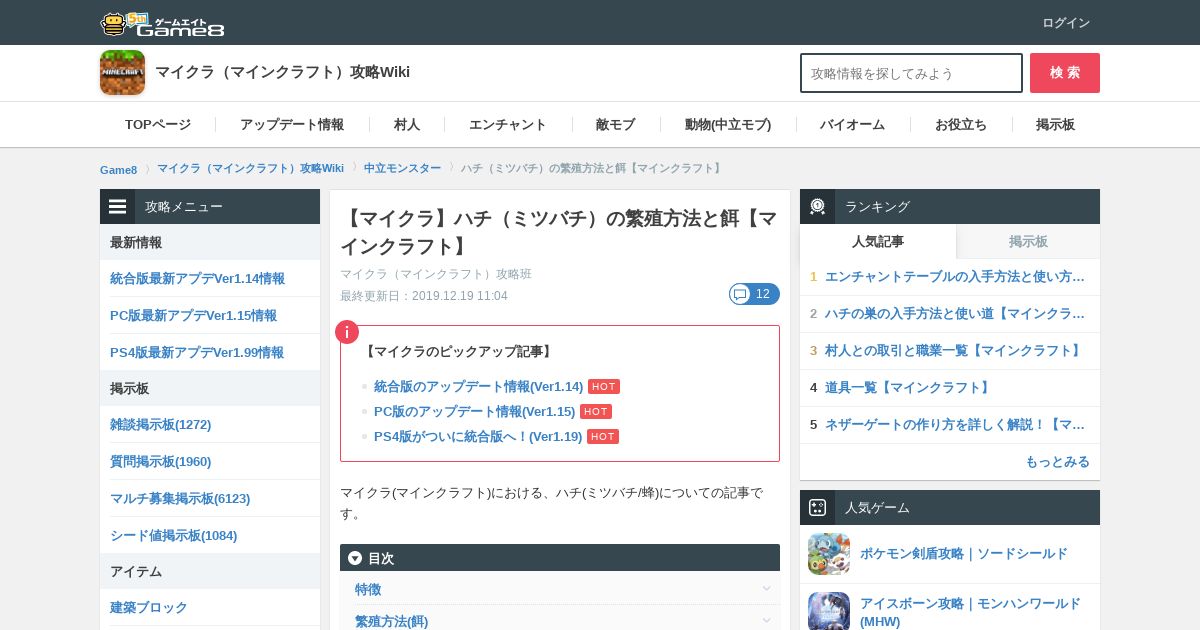Open 建築ブロック sidebar link
This screenshot has width=1200, height=630.
(x=149, y=608)
